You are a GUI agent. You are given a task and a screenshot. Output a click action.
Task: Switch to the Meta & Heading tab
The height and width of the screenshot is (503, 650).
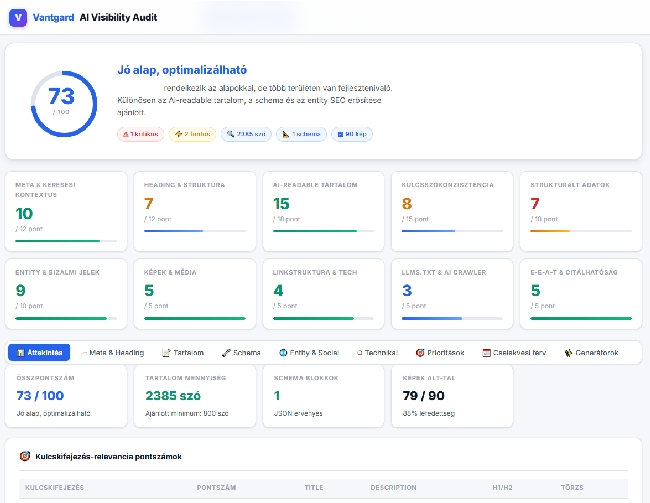click(x=112, y=352)
